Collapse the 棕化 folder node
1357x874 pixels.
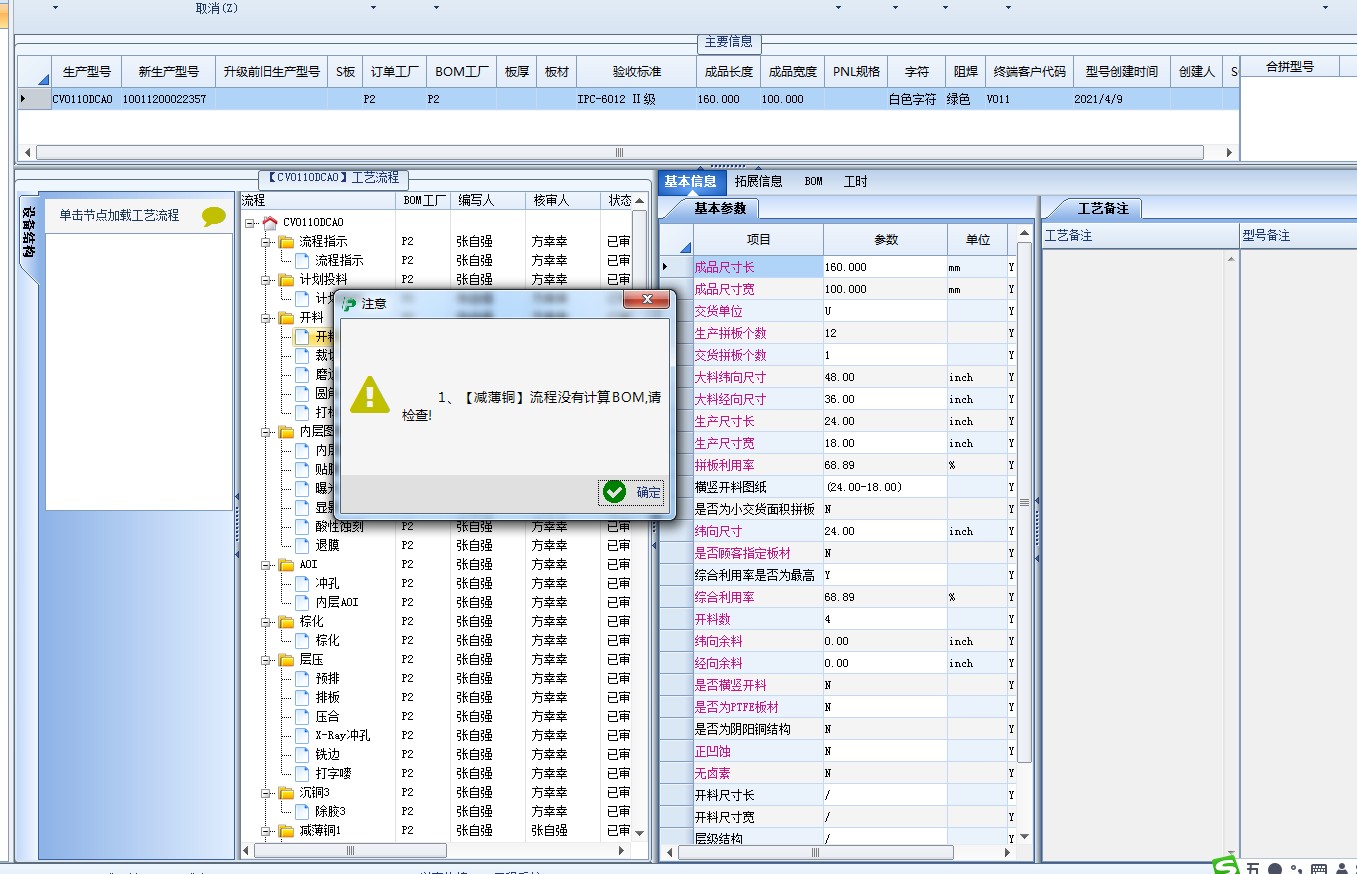coord(267,621)
